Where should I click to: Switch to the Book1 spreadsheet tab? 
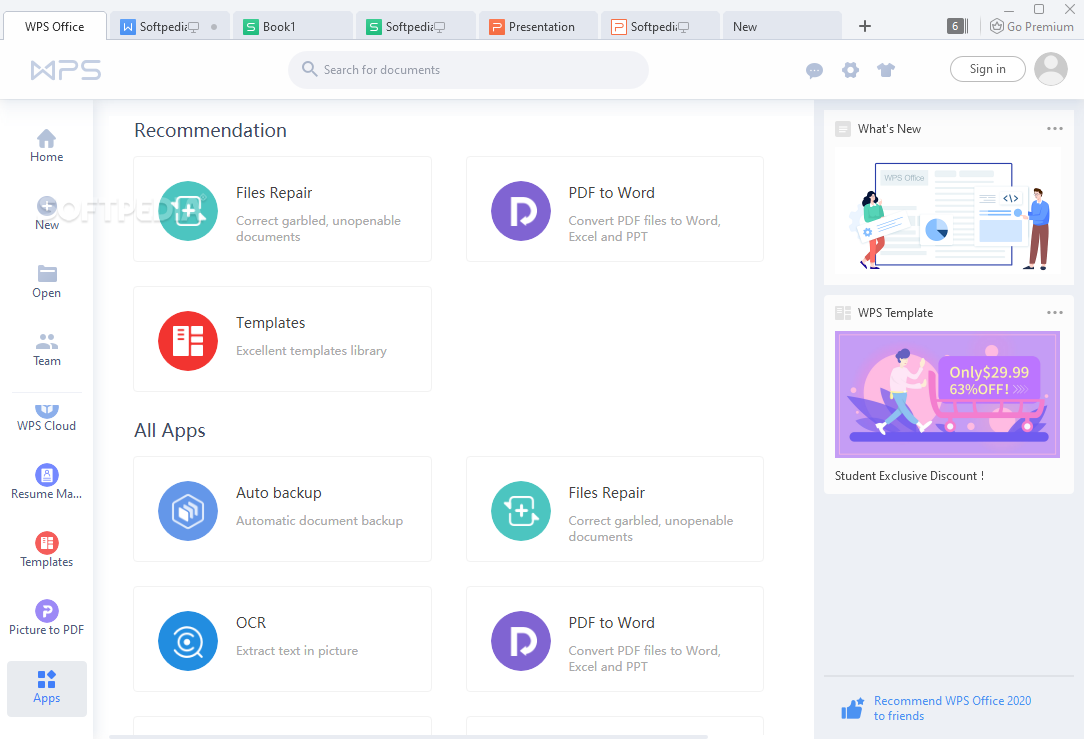pyautogui.click(x=293, y=26)
